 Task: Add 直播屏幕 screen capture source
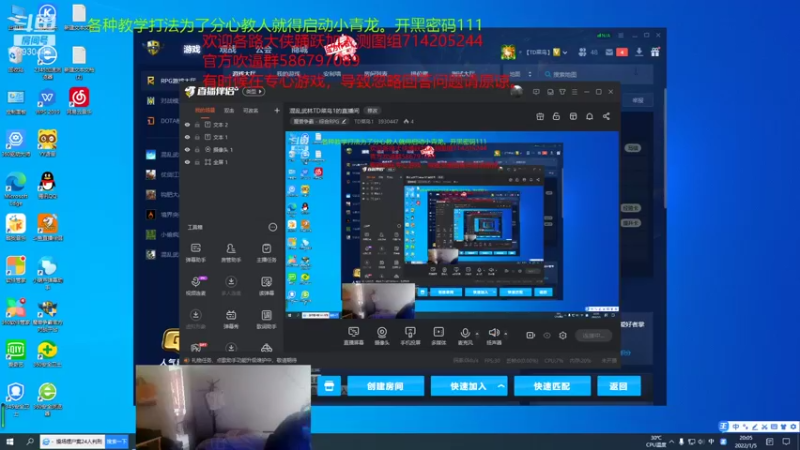[x=354, y=336]
